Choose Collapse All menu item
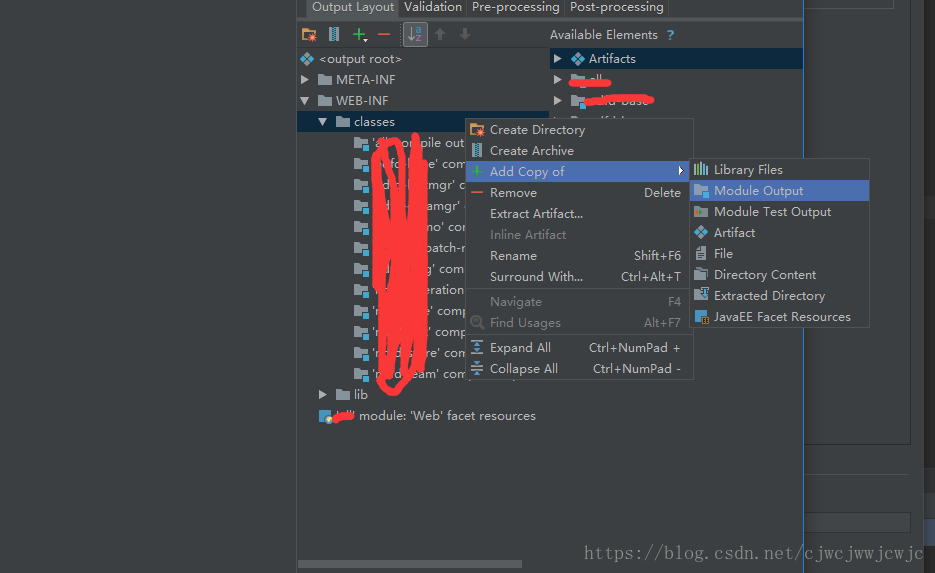Viewport: 935px width, 573px height. pyautogui.click(x=580, y=368)
